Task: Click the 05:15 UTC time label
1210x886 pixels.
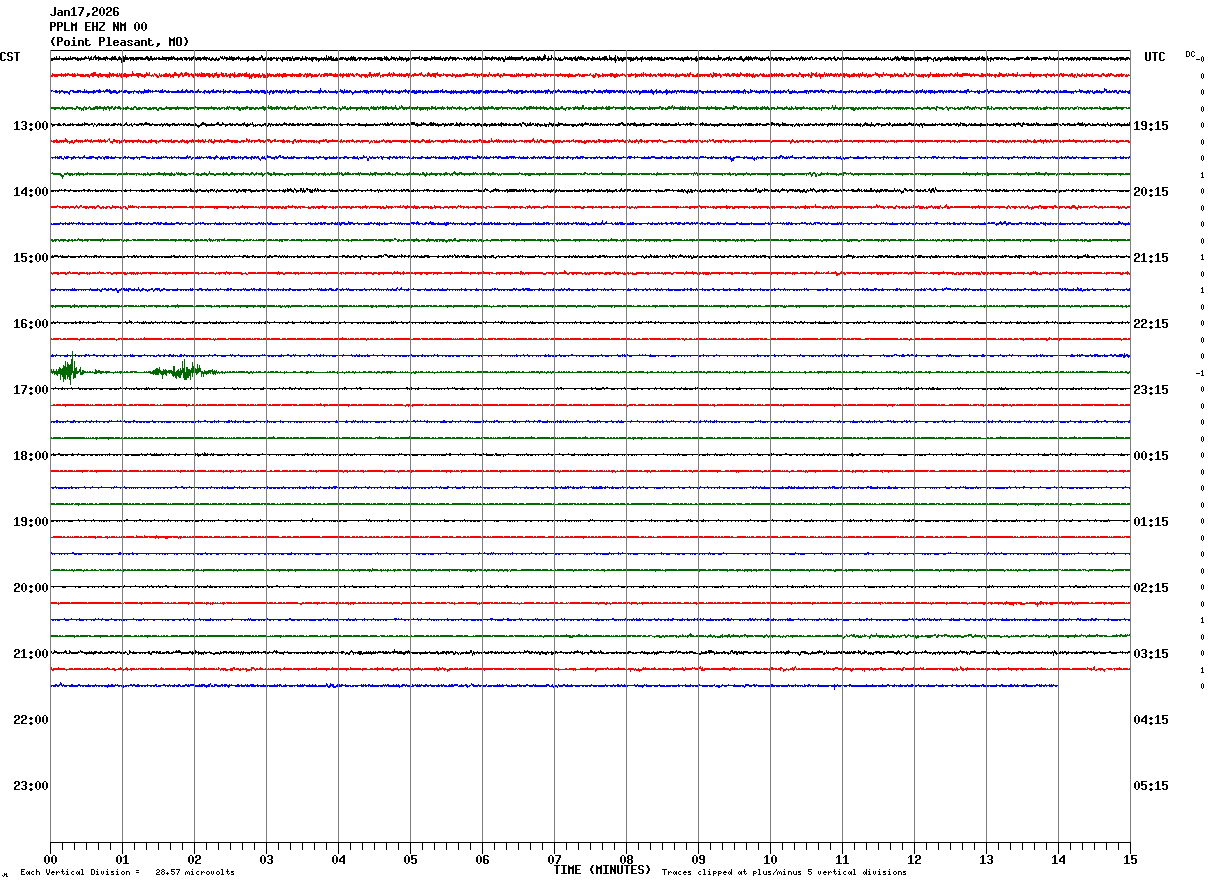Action: tap(1151, 786)
